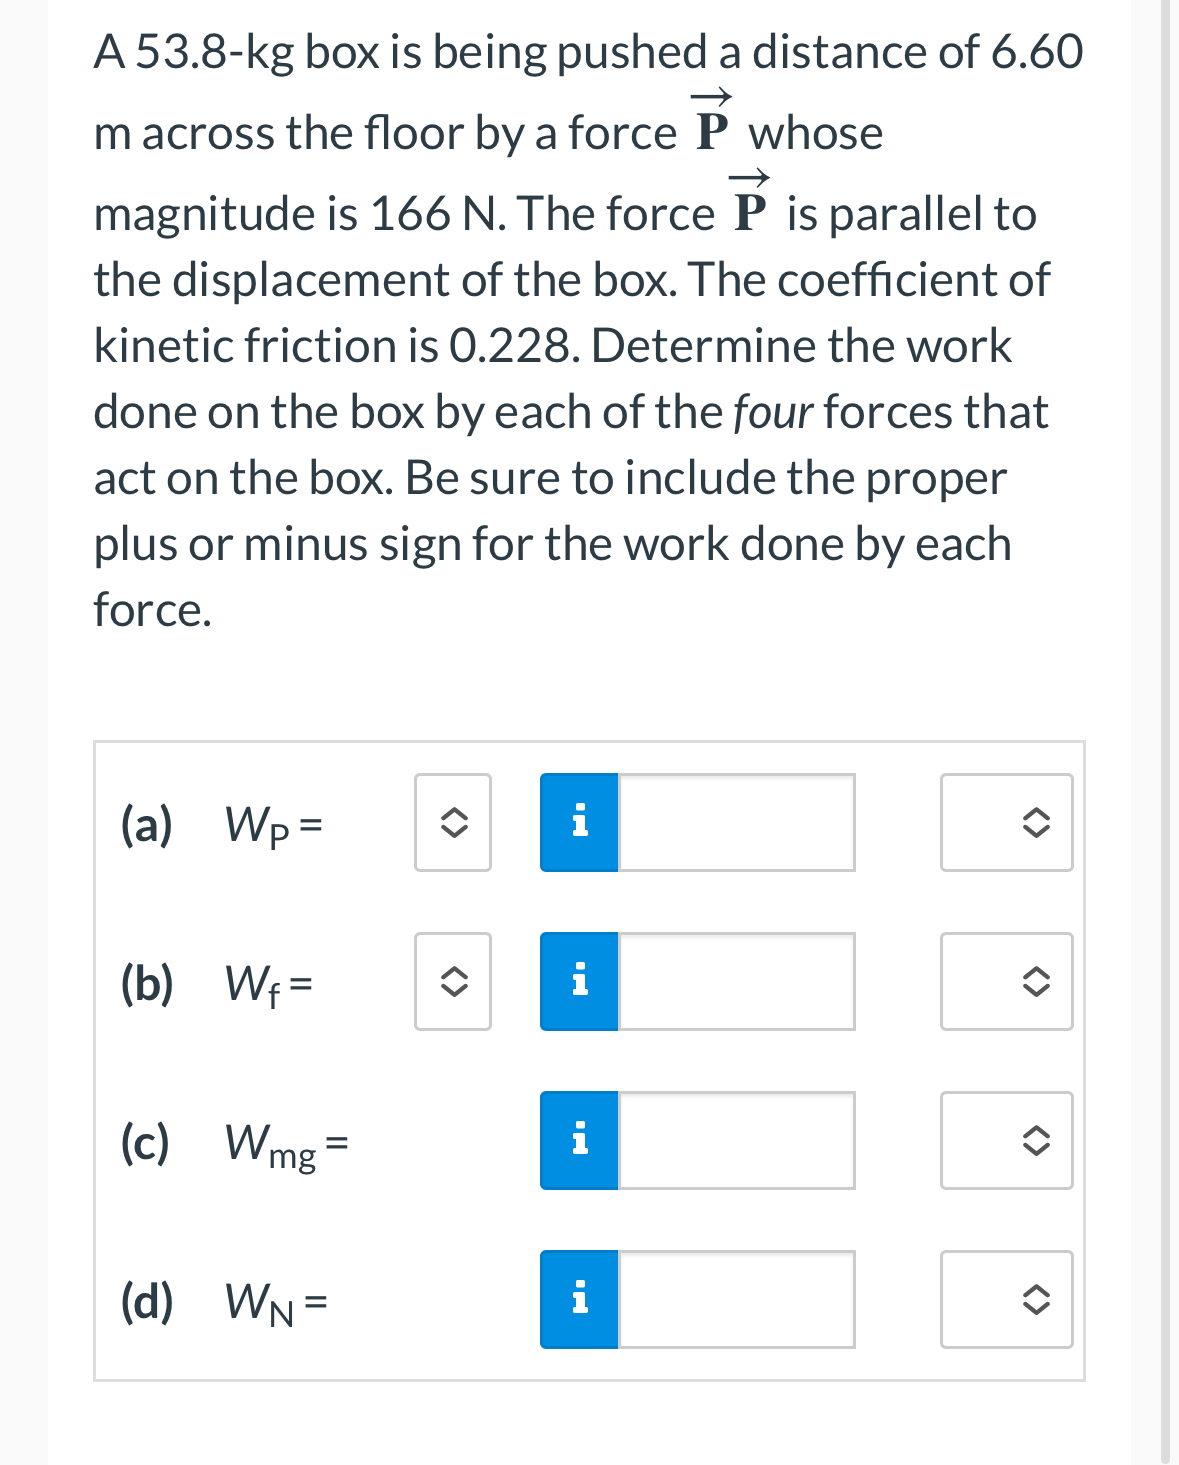Open the units dropdown for Wmg
The image size is (1179, 1465).
point(1006,1140)
